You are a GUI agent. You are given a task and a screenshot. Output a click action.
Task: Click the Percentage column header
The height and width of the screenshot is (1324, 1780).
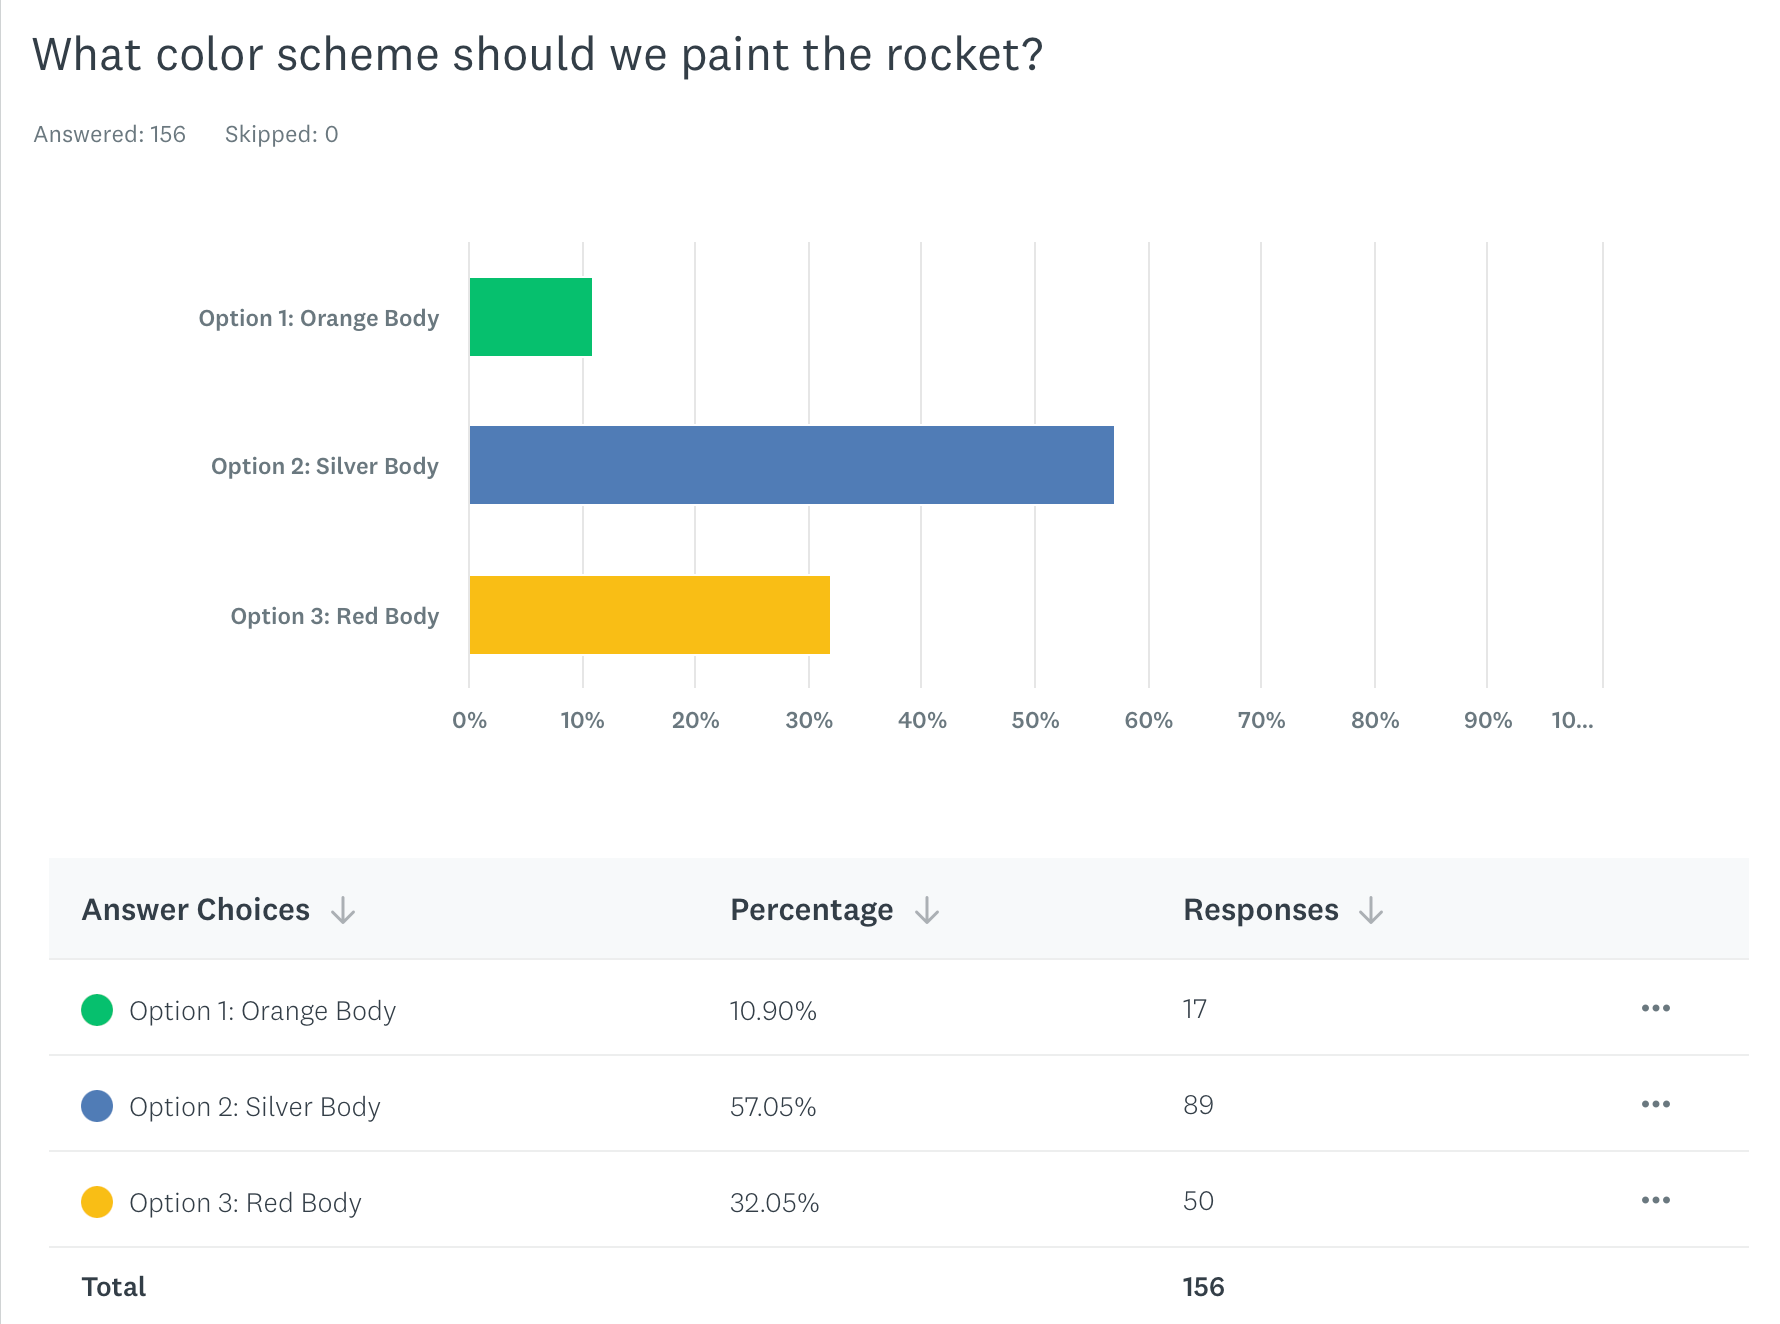[x=811, y=910]
